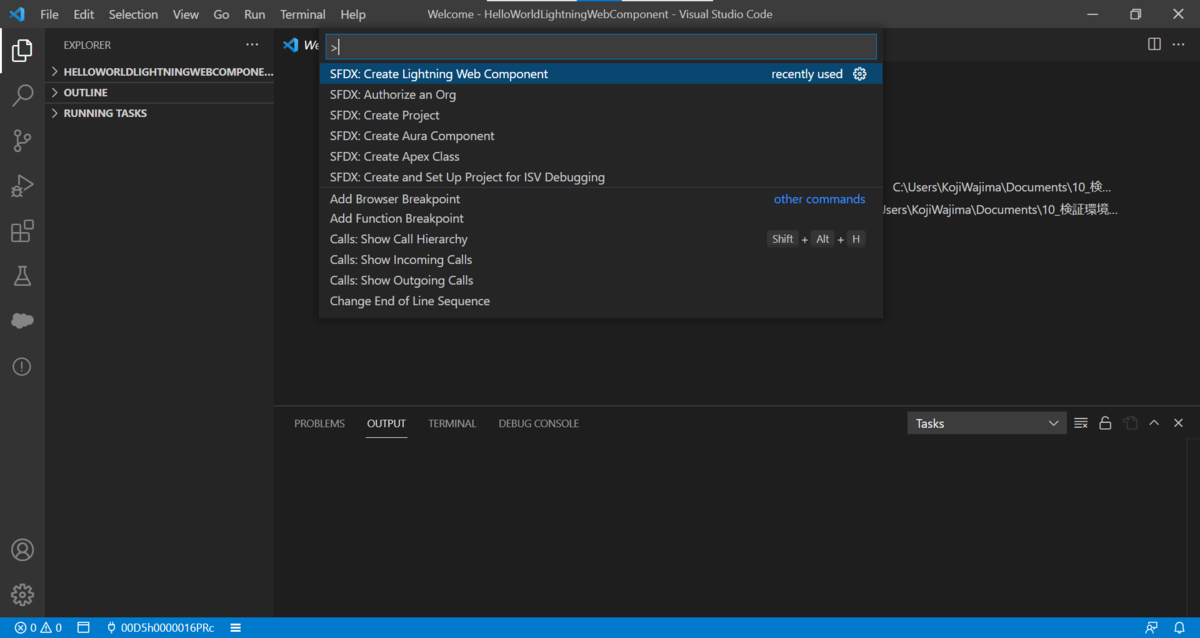Select SFDX: Authorize an Org

click(x=601, y=95)
